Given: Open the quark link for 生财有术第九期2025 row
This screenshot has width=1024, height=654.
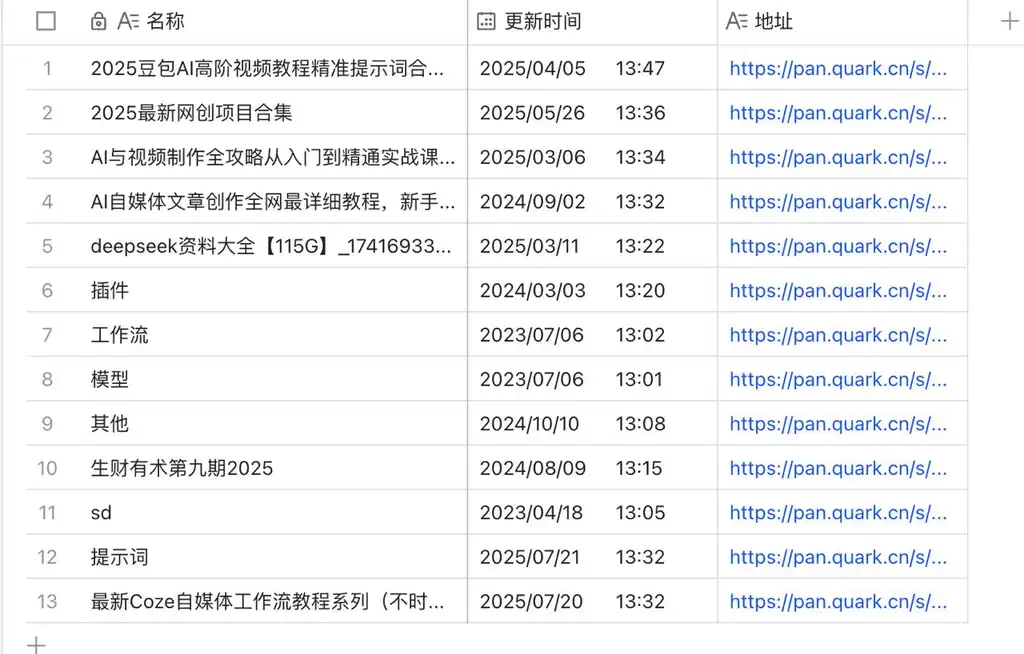Looking at the screenshot, I should [838, 468].
